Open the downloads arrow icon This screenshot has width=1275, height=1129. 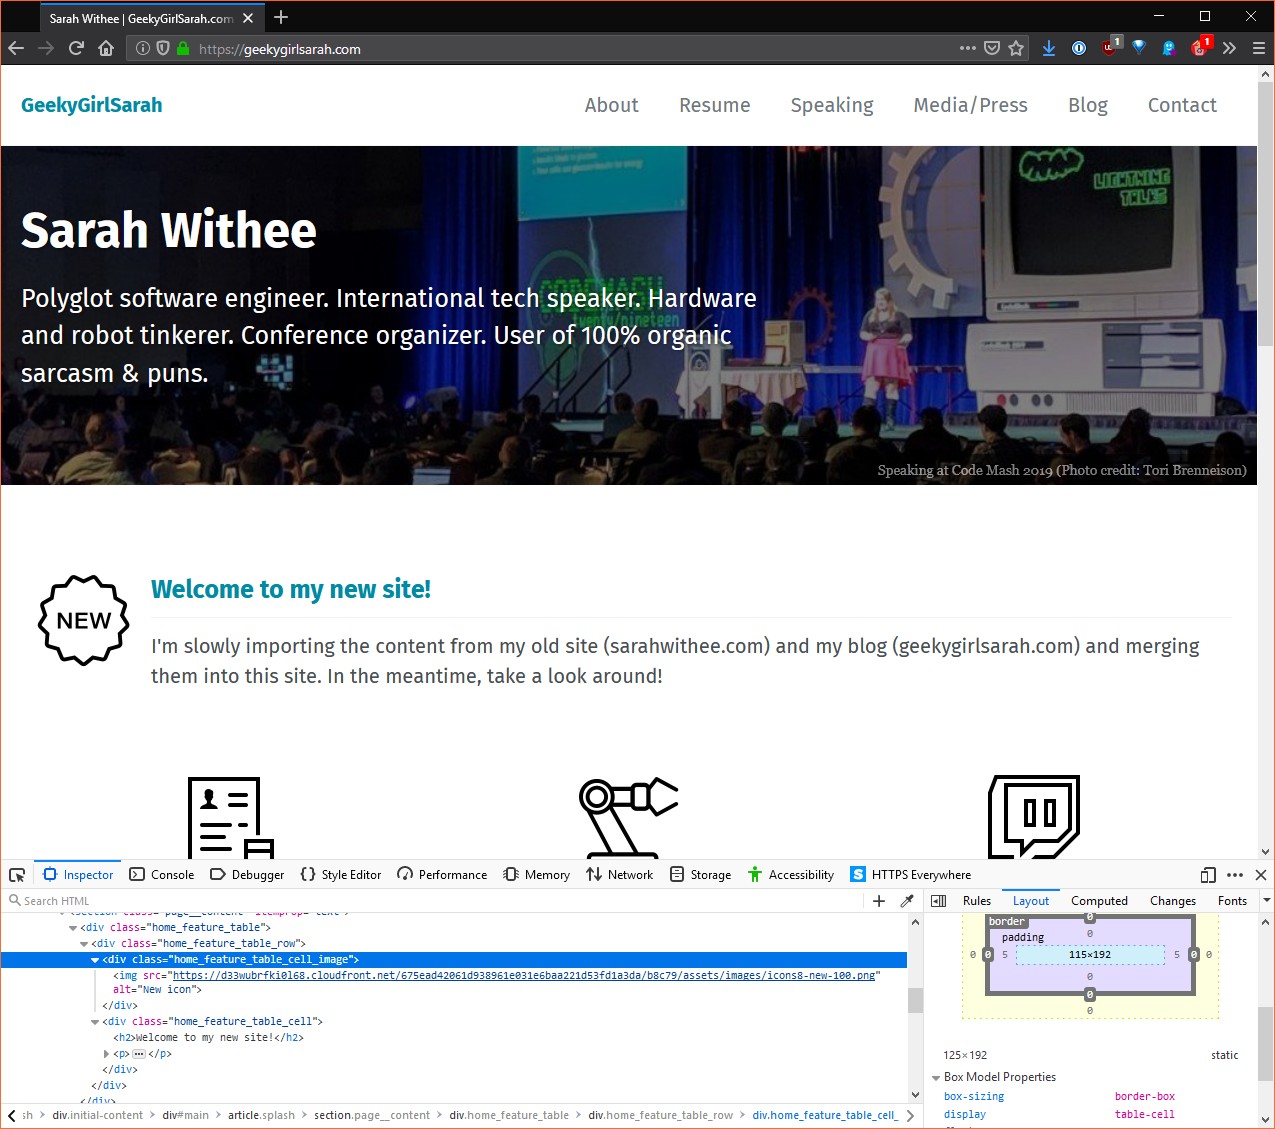[x=1049, y=48]
